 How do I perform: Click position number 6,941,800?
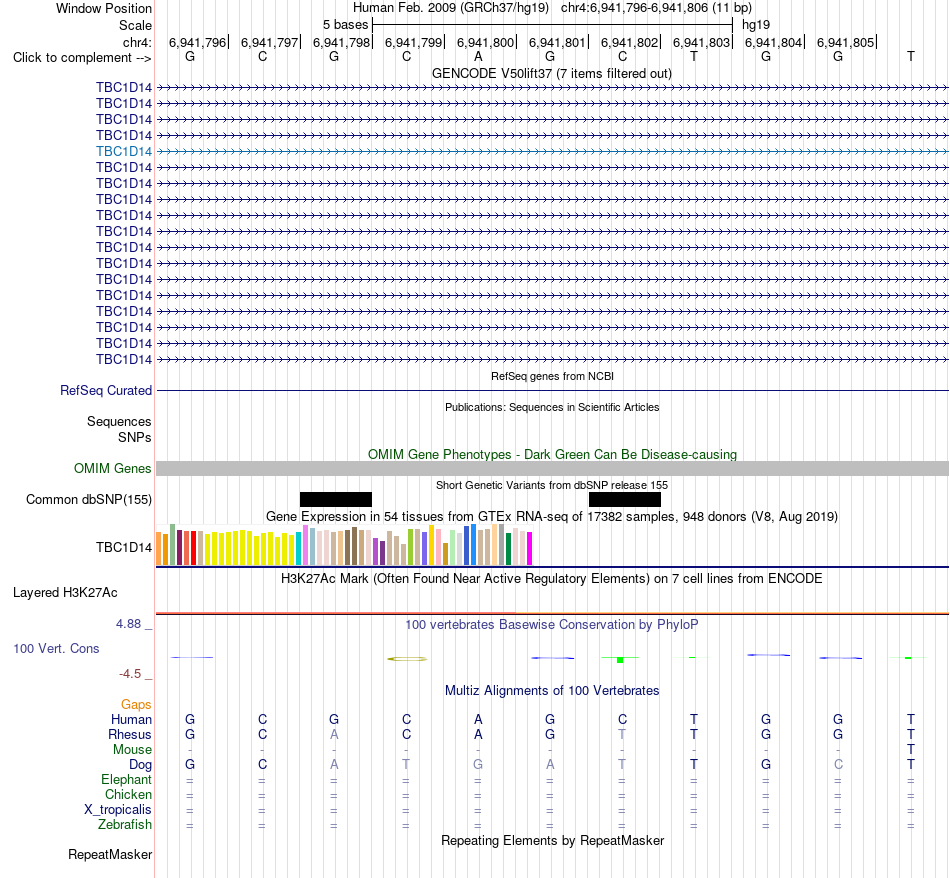[x=485, y=42]
